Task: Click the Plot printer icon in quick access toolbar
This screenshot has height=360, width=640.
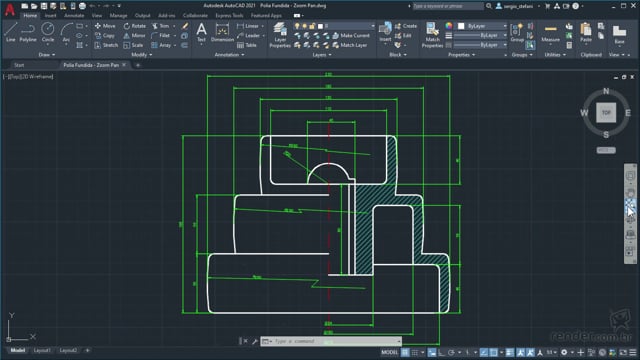Action: click(x=82, y=6)
